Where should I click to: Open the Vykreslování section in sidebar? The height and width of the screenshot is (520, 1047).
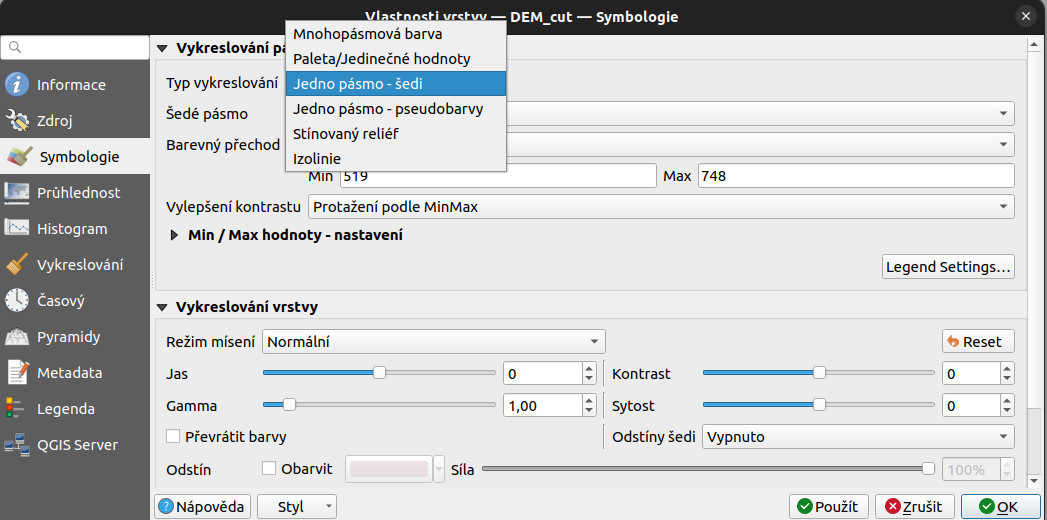point(75,265)
